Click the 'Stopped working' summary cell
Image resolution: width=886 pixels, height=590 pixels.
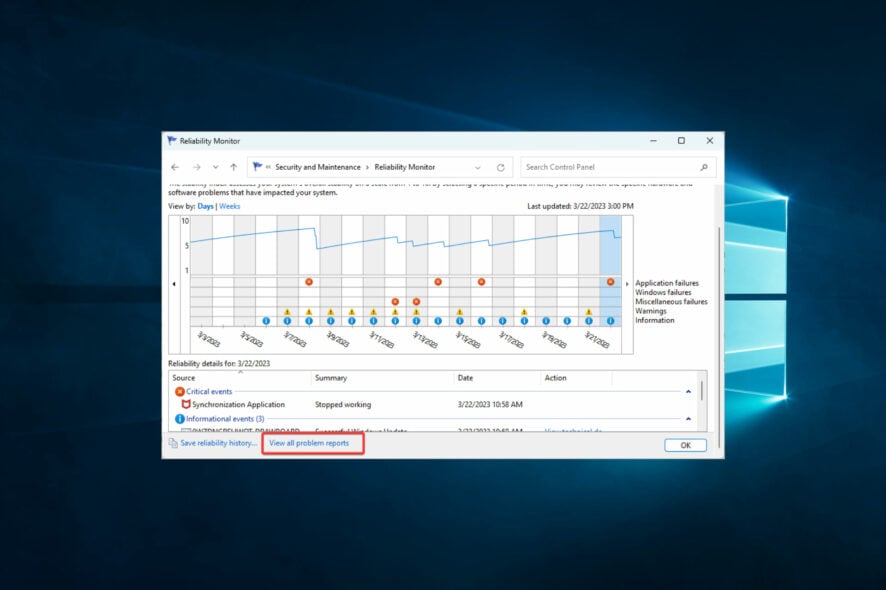tap(343, 405)
